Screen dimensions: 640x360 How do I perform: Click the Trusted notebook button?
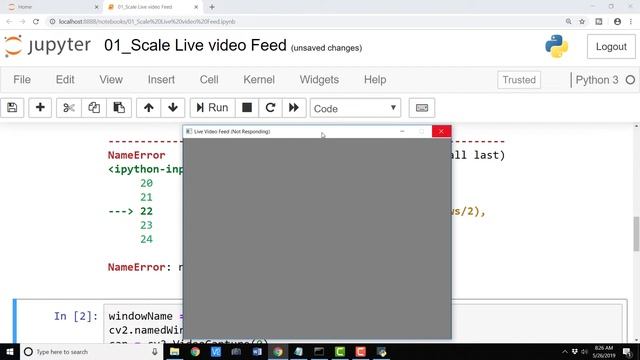[519, 80]
